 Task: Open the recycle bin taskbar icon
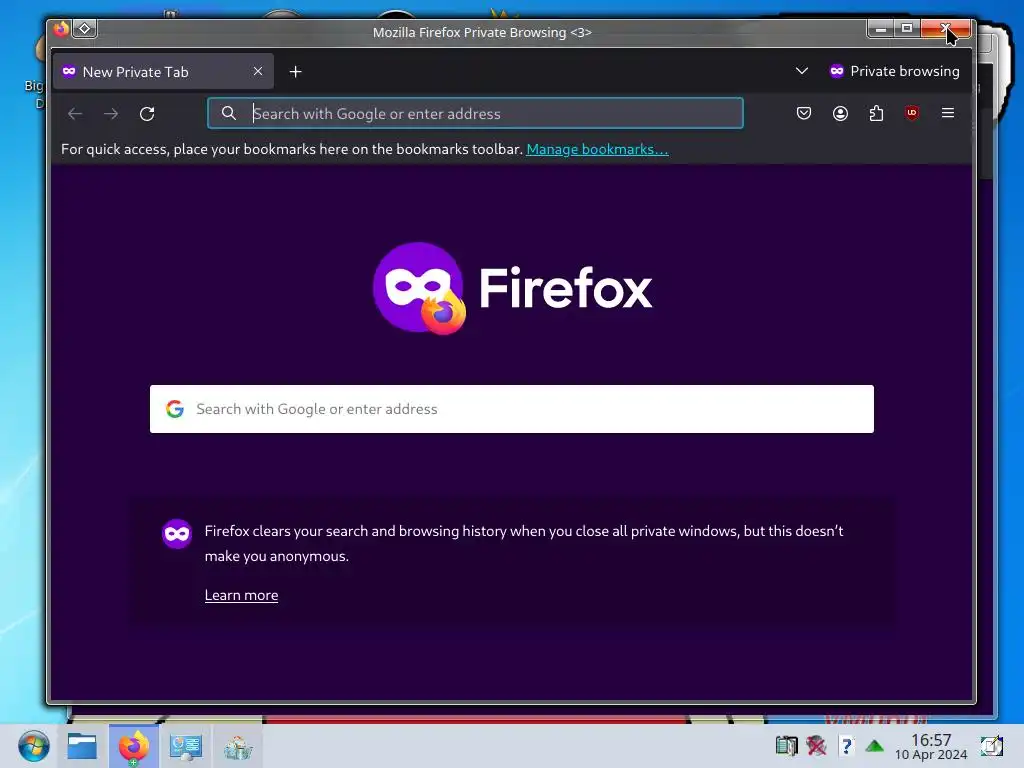[238, 747]
